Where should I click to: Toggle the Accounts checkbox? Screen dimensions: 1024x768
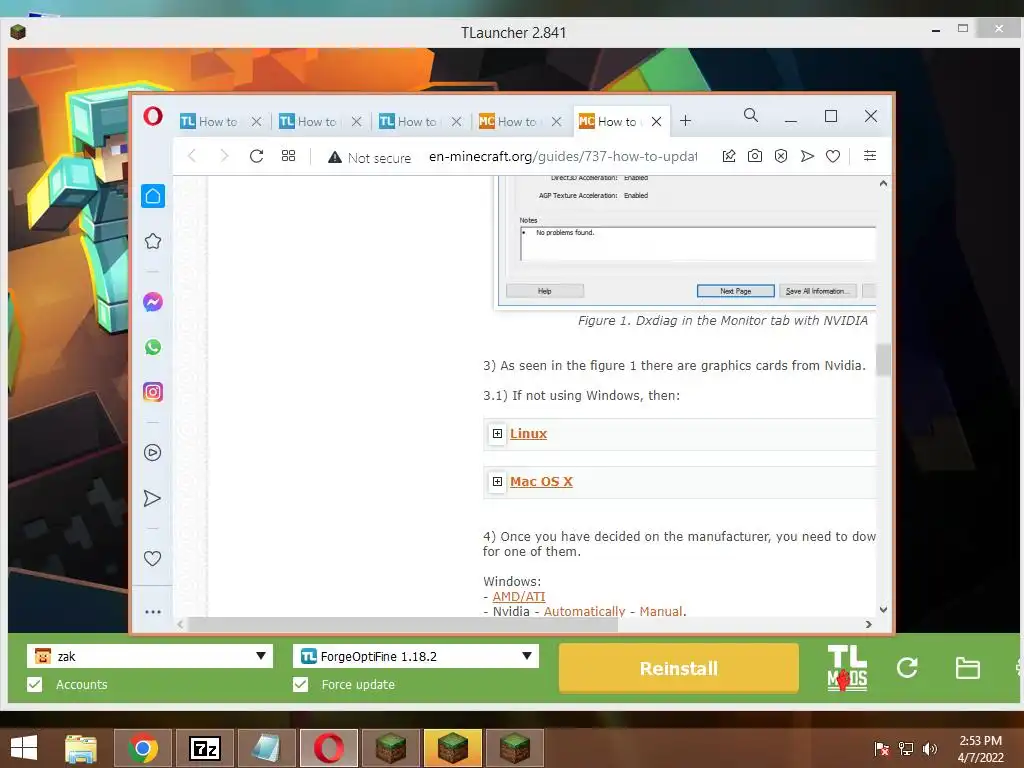click(35, 684)
